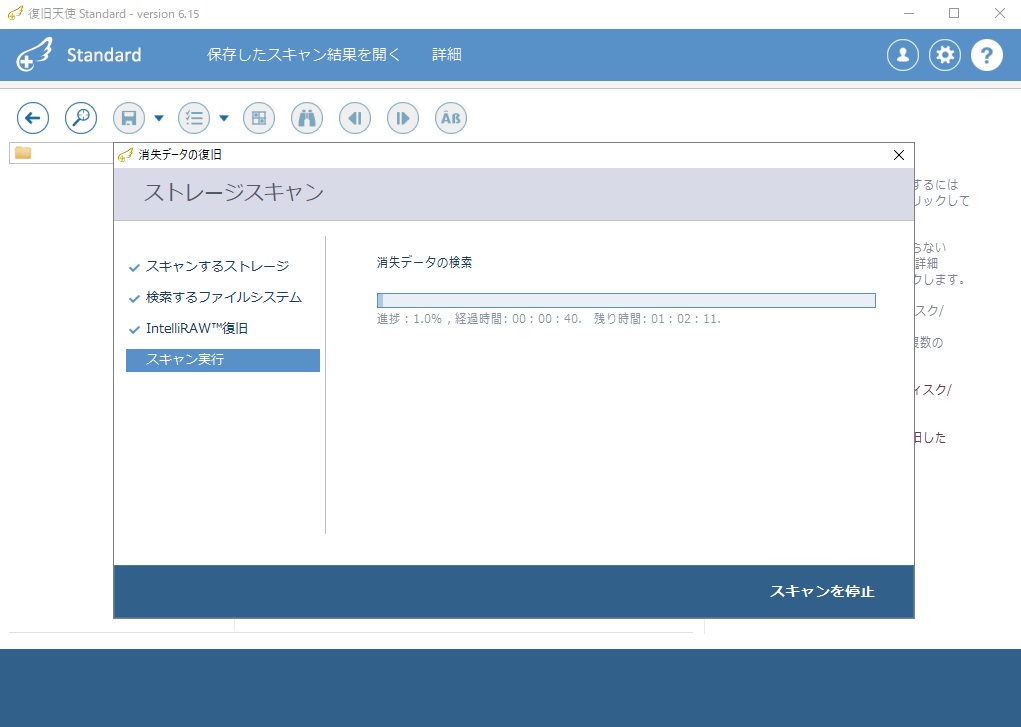
Task: Open the 詳細 menu item
Action: pyautogui.click(x=447, y=55)
